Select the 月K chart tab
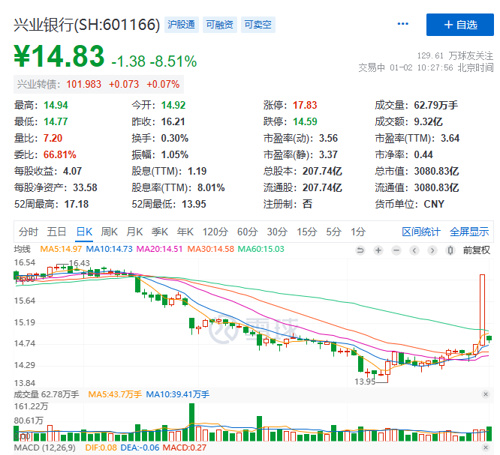Image resolution: width=500 pixels, height=455 pixels. 135,232
